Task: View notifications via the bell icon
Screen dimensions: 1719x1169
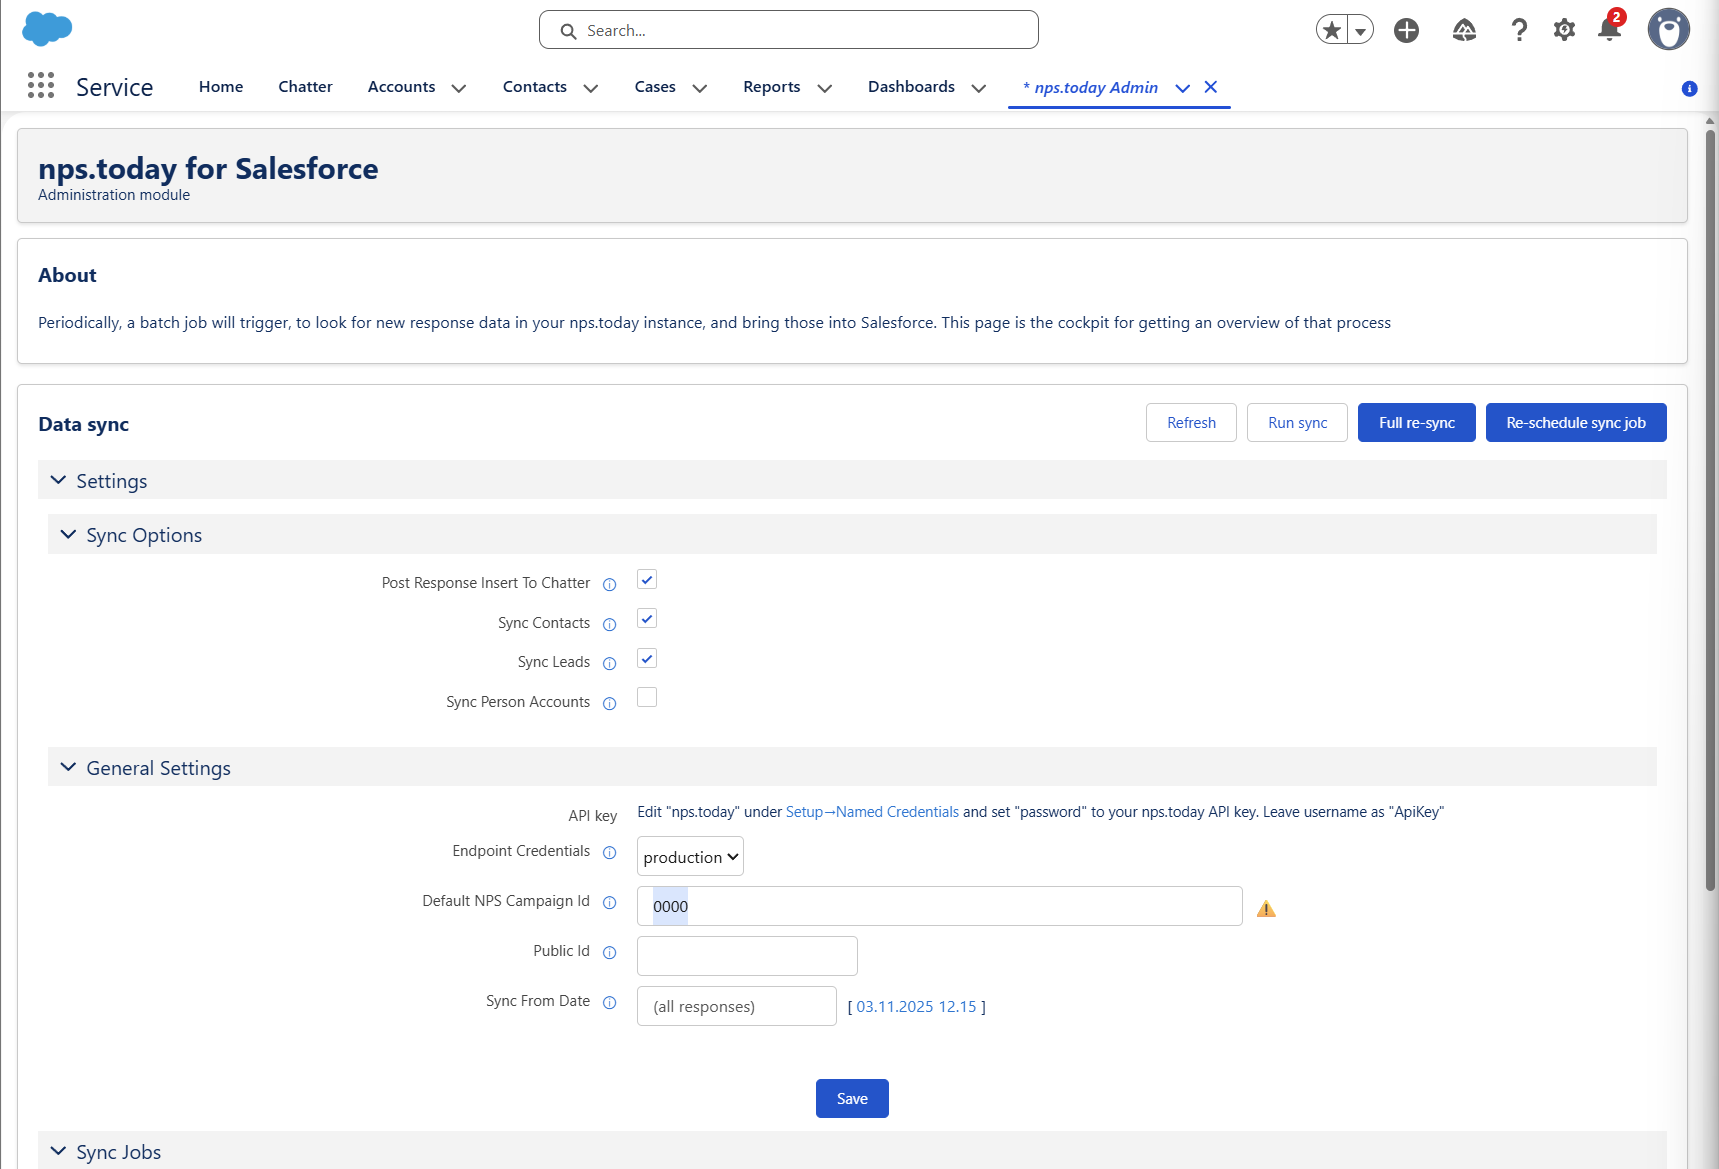Action: coord(1608,31)
